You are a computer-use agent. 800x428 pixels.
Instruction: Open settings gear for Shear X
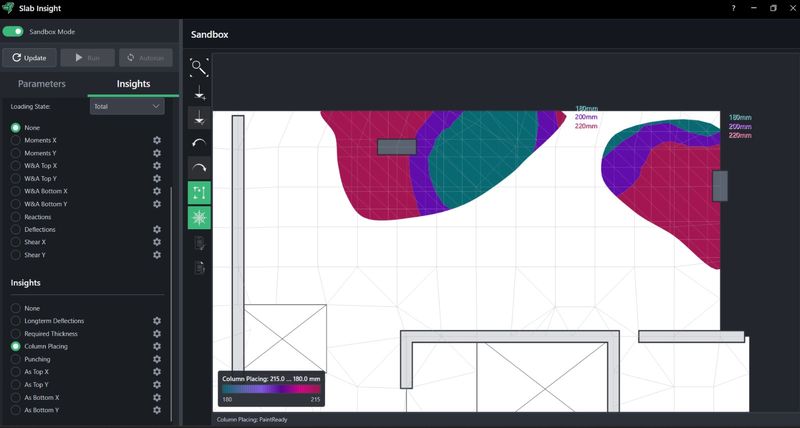157,242
